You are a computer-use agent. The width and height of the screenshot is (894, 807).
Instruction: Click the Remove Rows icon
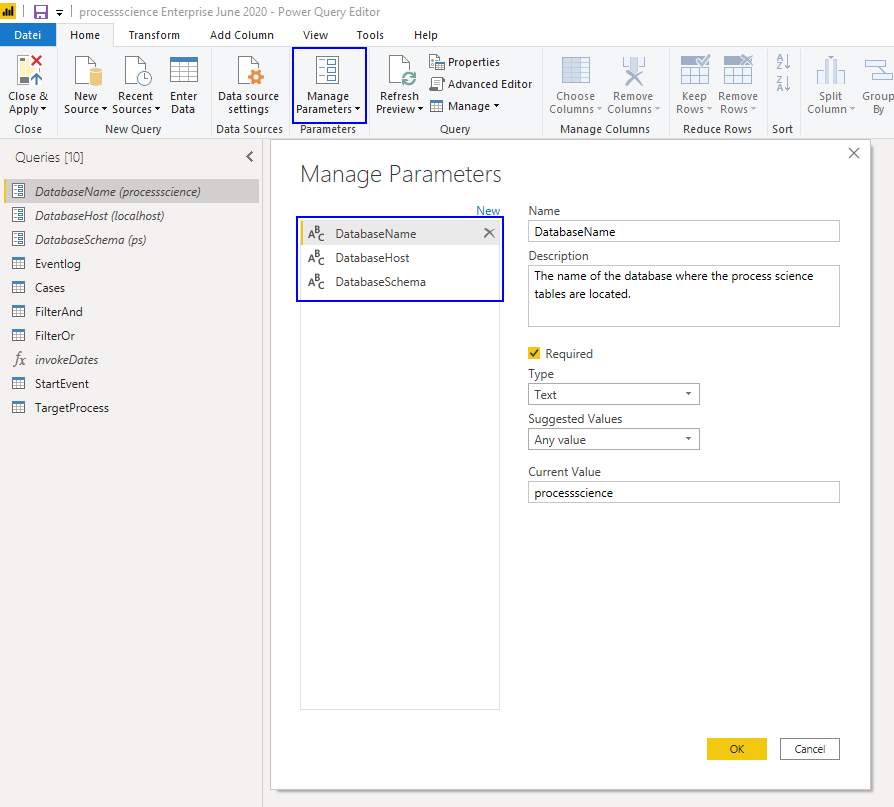738,70
